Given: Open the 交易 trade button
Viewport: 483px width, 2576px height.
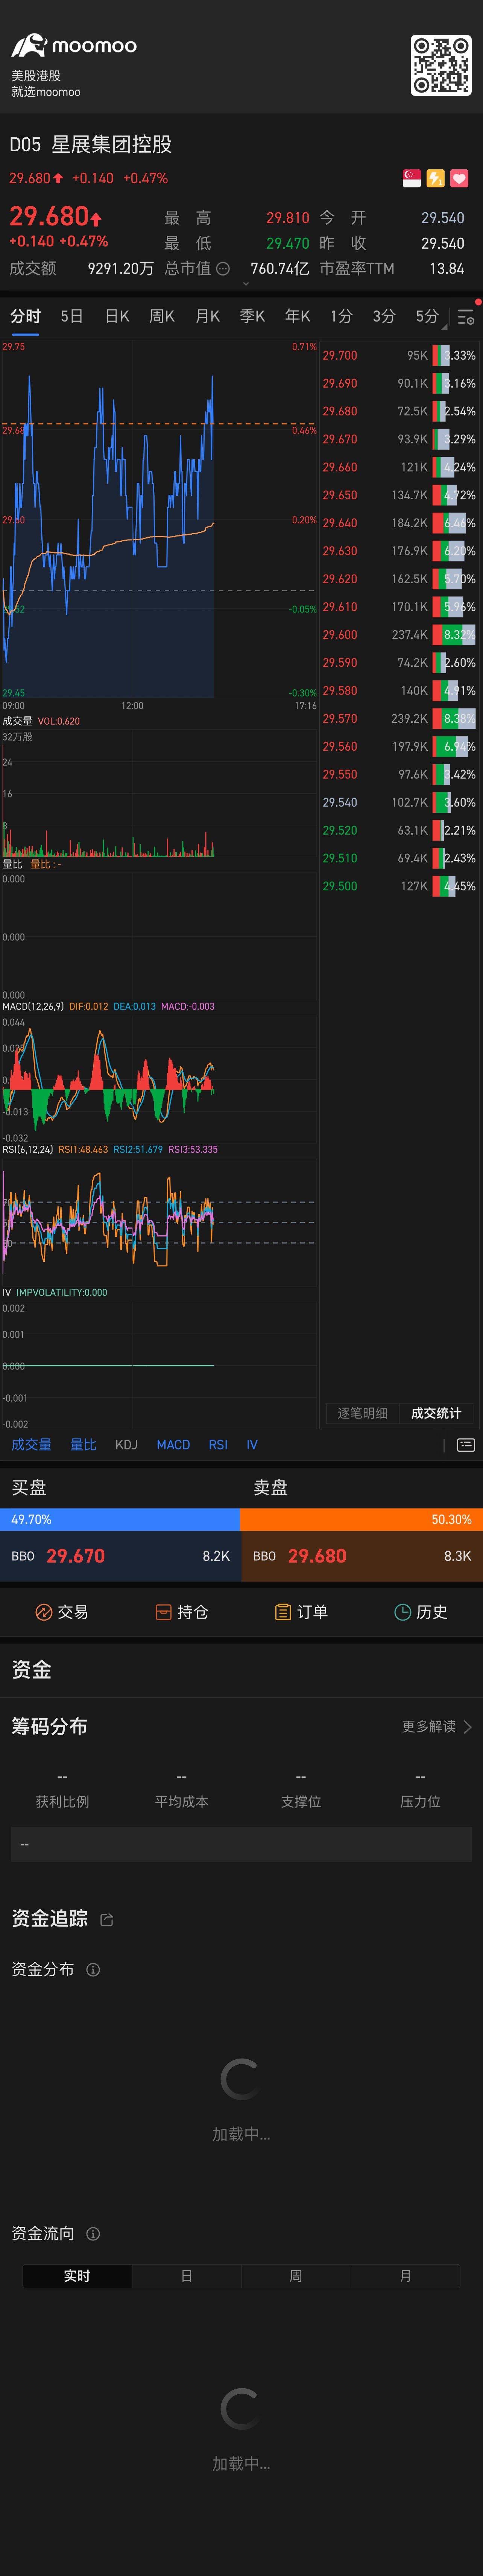Looking at the screenshot, I should point(62,1612).
